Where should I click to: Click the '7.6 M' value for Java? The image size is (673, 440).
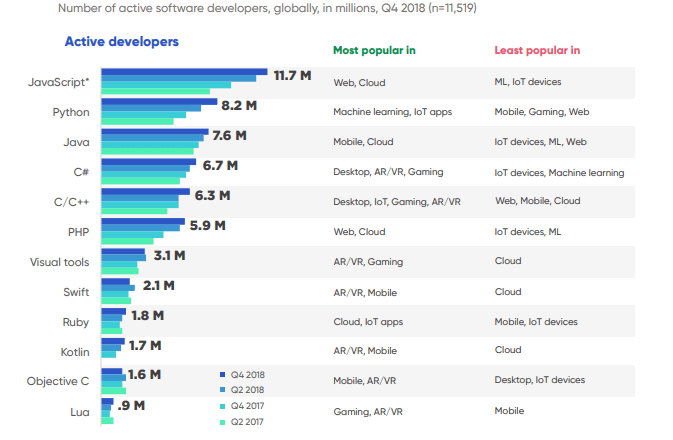(x=230, y=136)
